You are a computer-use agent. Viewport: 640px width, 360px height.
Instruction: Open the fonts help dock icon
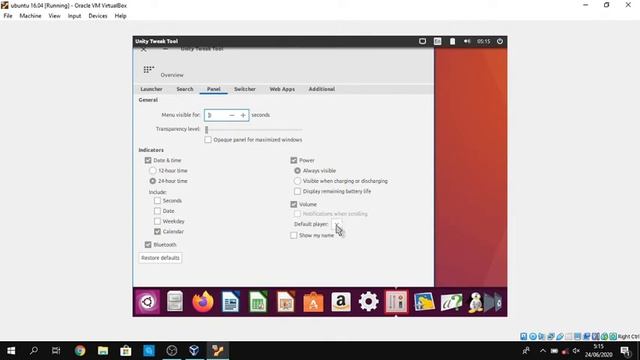pyautogui.click(x=451, y=302)
